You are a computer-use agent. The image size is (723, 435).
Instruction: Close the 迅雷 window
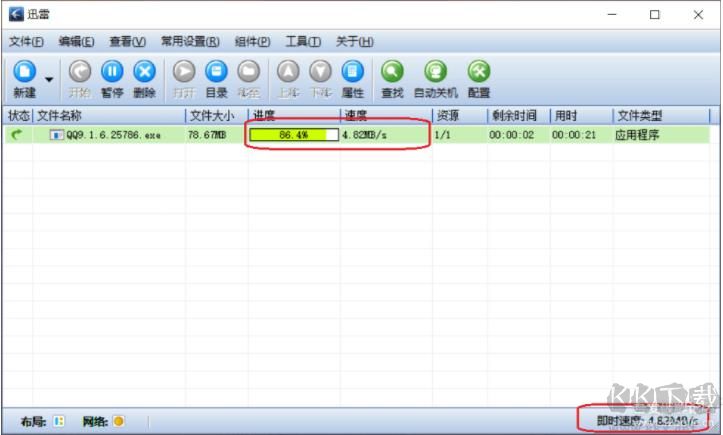point(698,14)
